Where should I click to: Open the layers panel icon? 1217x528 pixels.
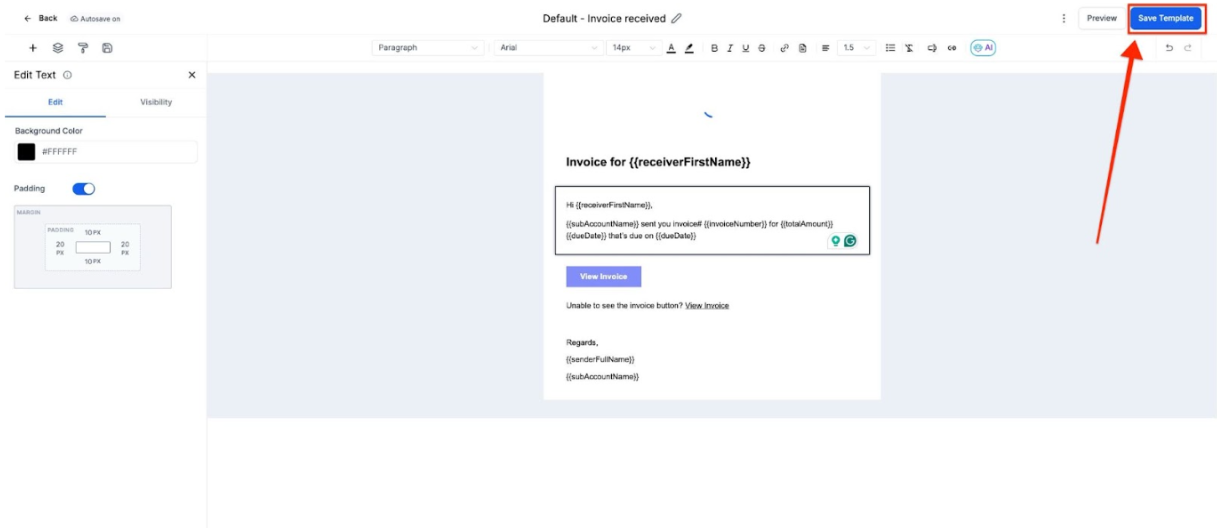coord(58,48)
